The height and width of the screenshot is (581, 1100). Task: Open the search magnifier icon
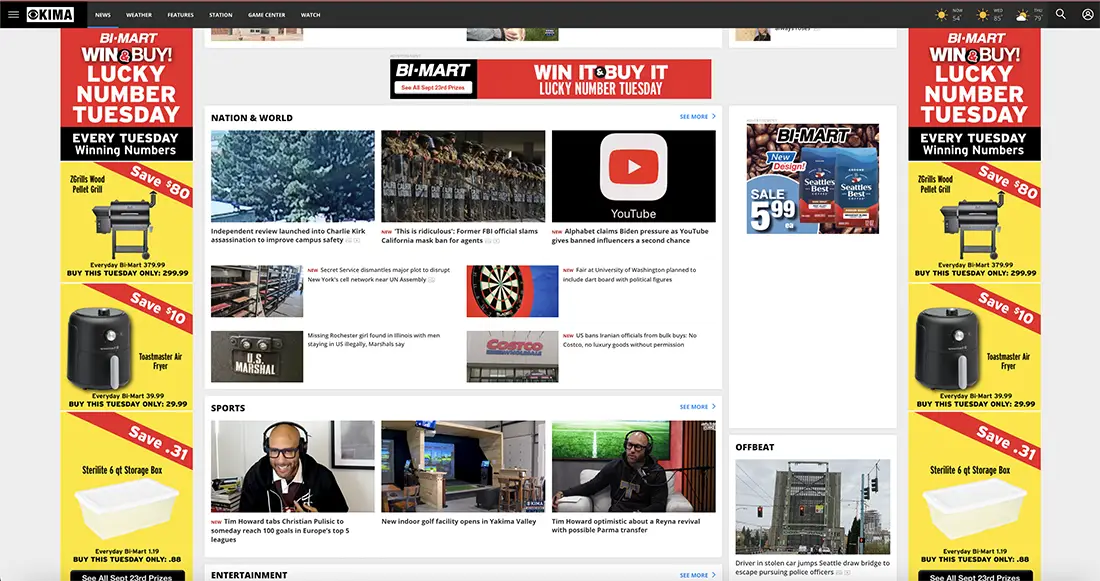coord(1061,14)
